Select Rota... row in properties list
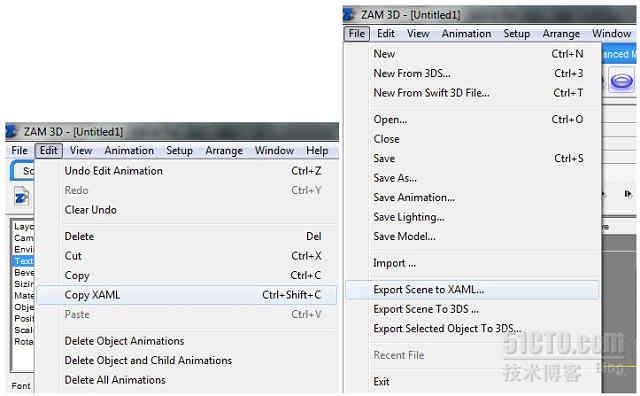The height and width of the screenshot is (396, 640). [24, 341]
